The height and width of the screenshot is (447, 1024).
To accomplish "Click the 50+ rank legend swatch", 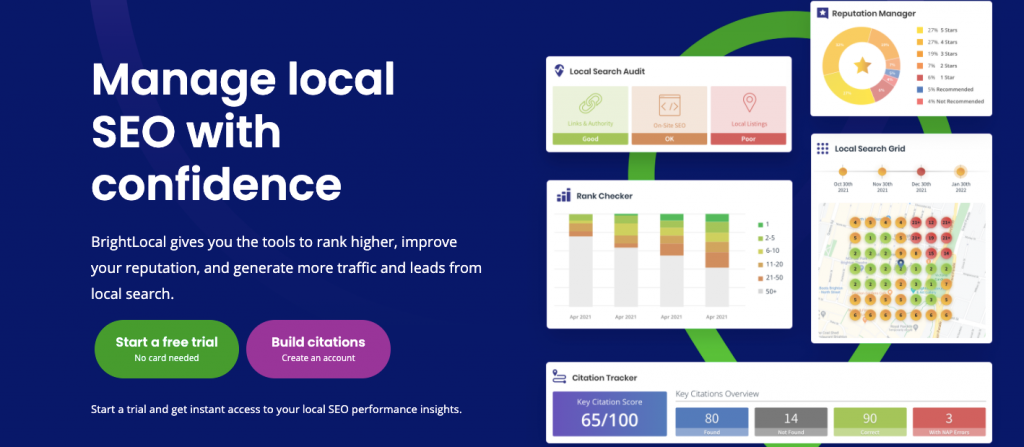I will tap(760, 291).
